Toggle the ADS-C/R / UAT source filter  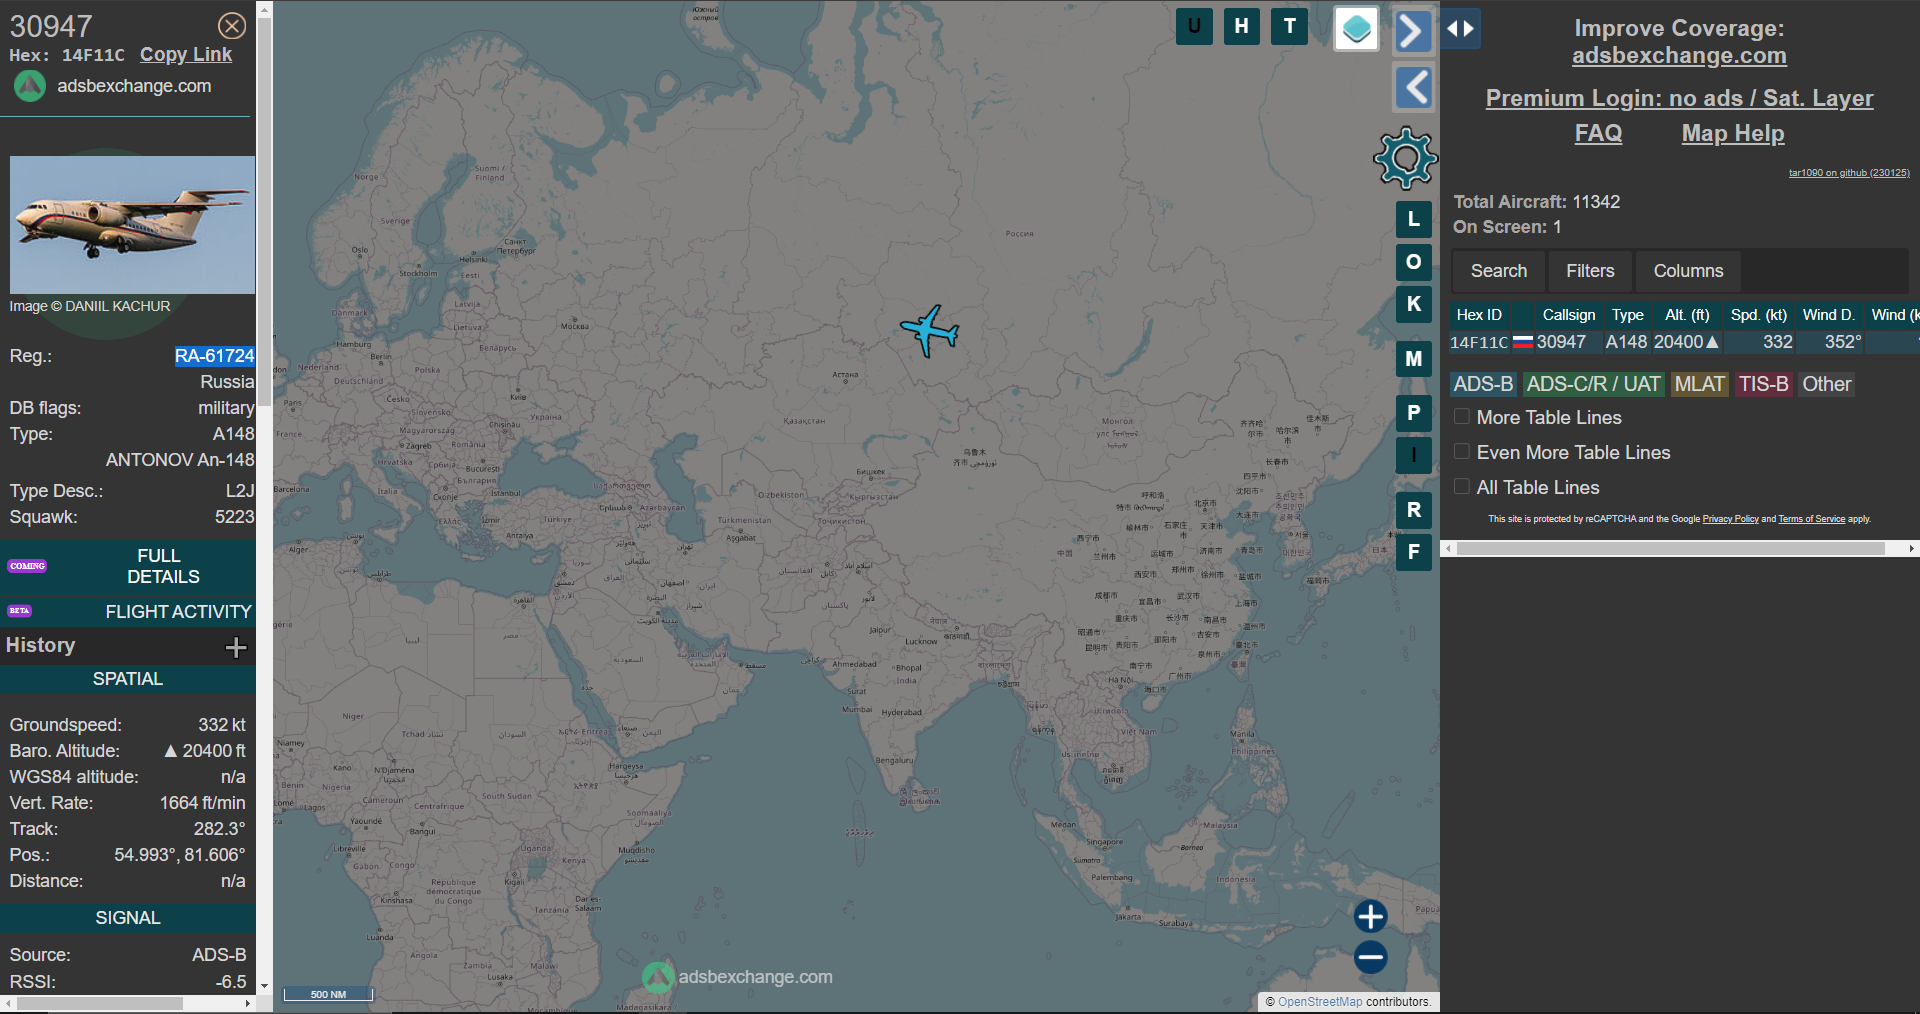1593,384
